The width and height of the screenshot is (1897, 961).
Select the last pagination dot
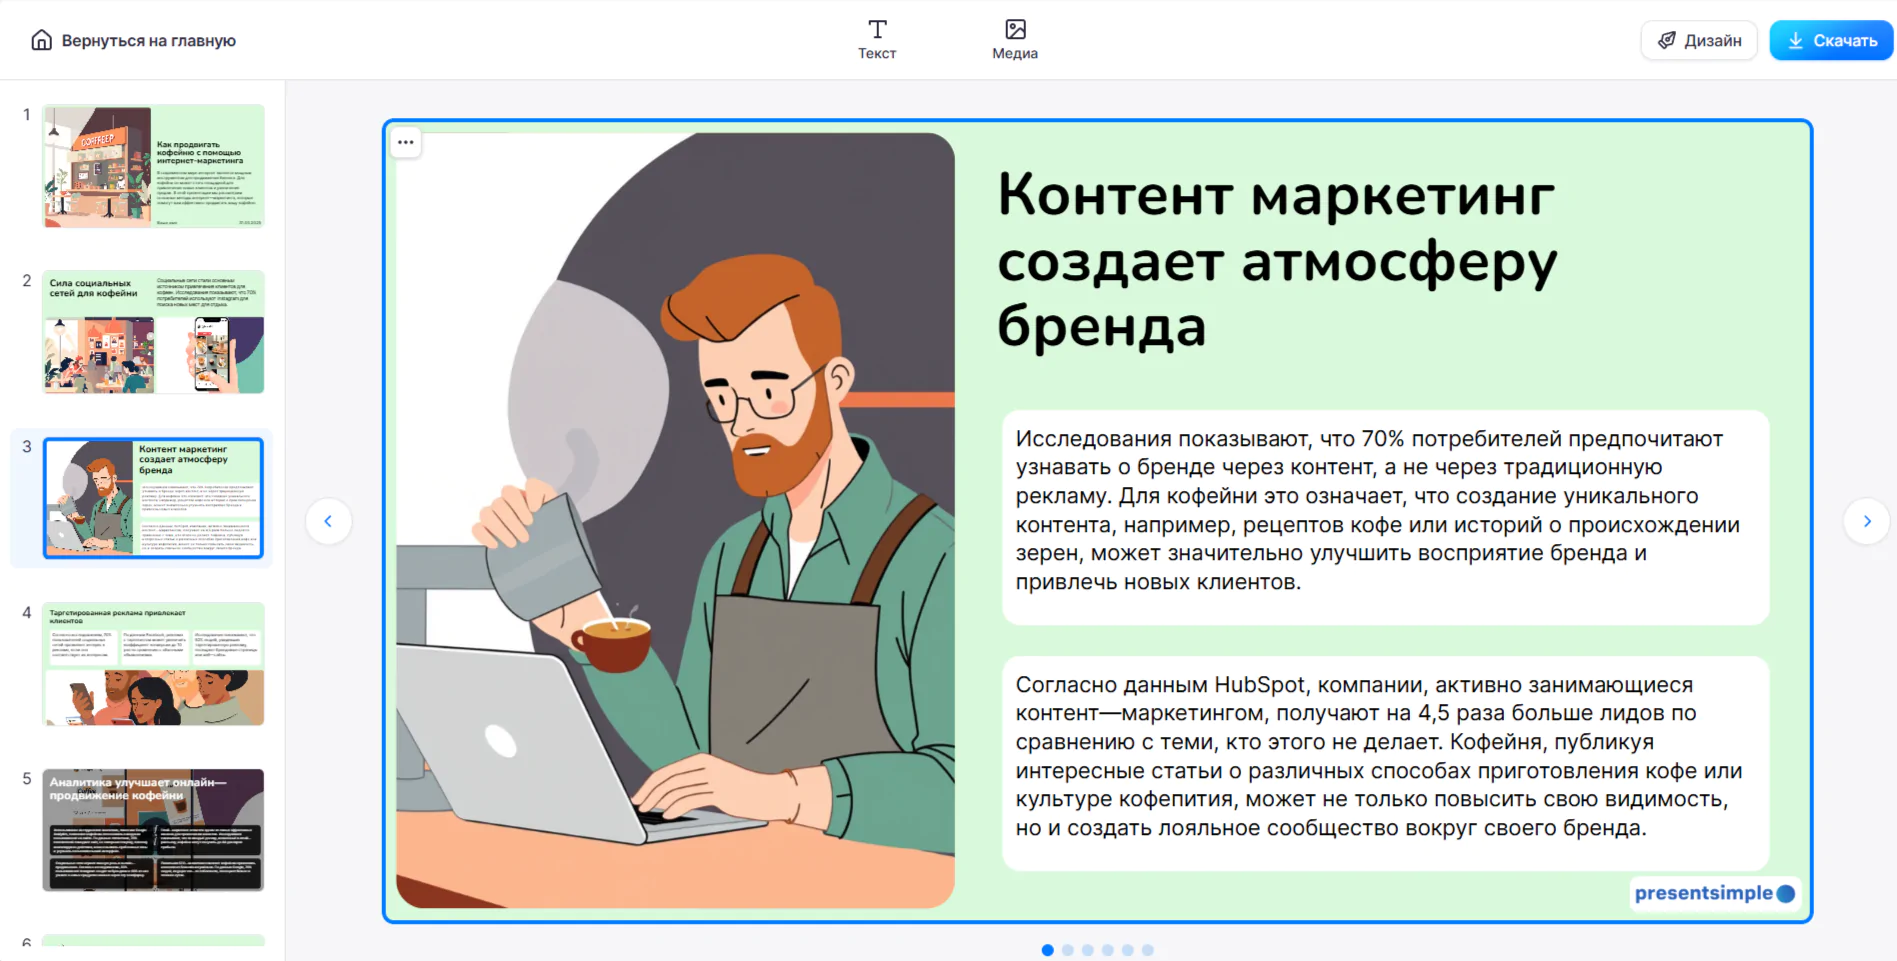point(1147,950)
